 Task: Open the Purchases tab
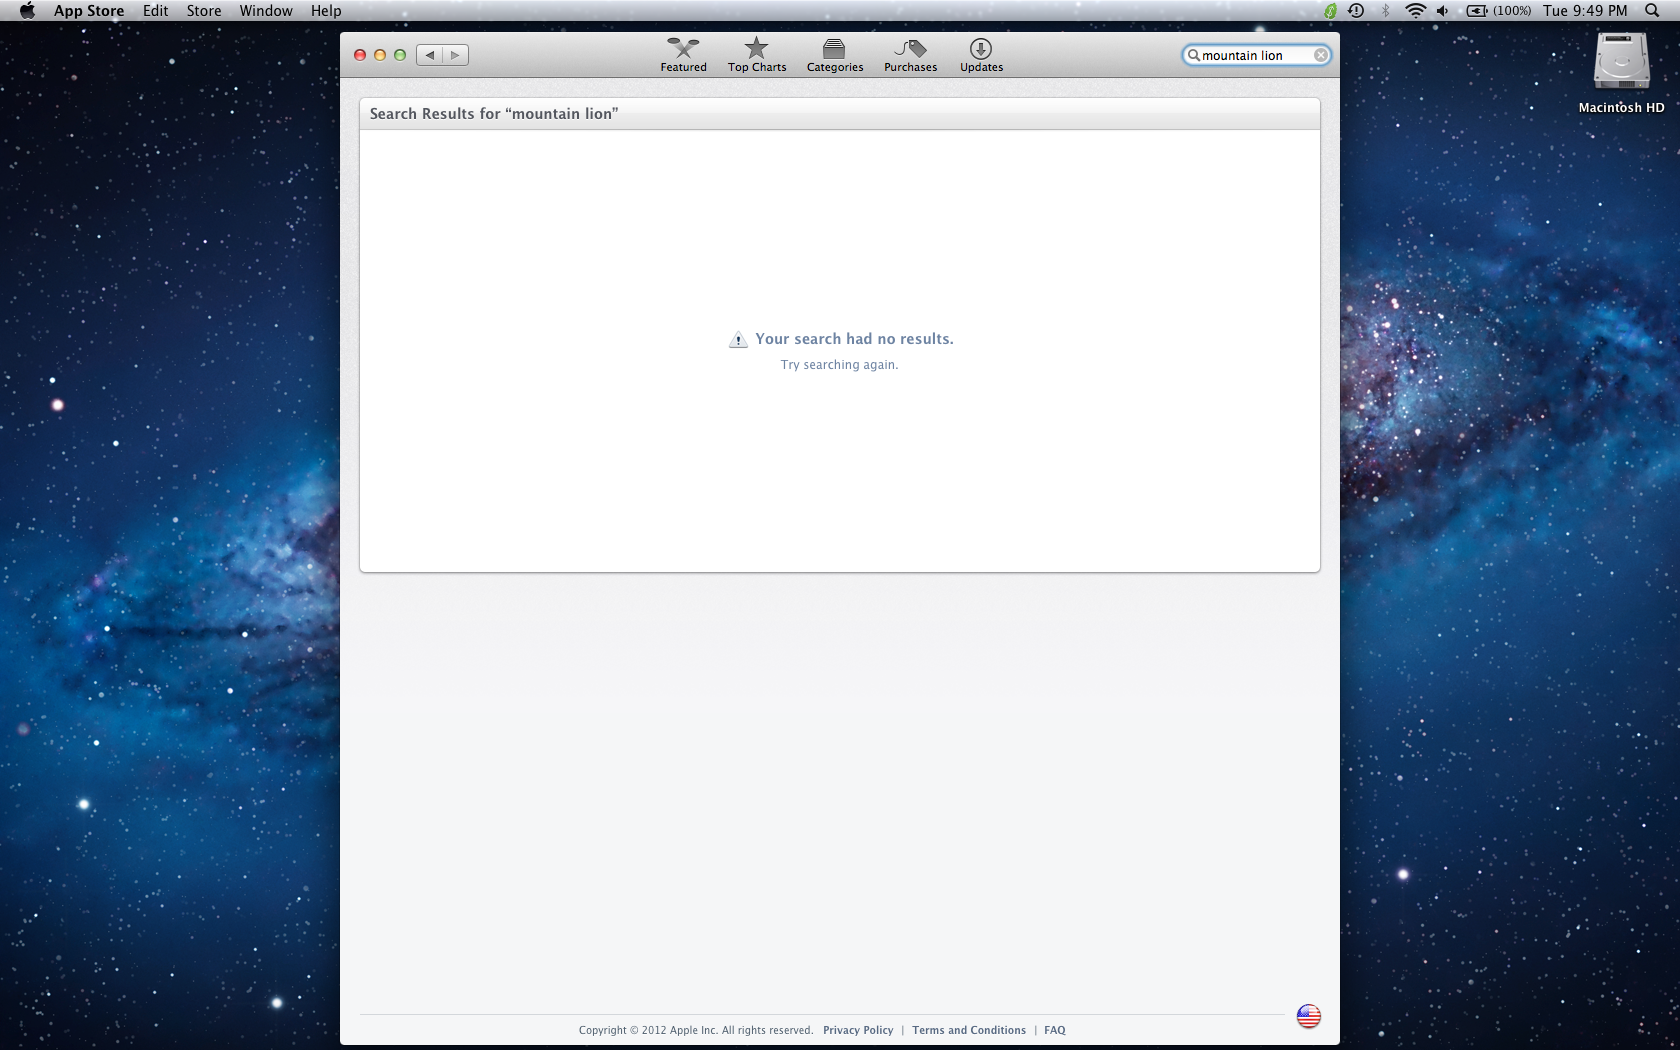(910, 55)
